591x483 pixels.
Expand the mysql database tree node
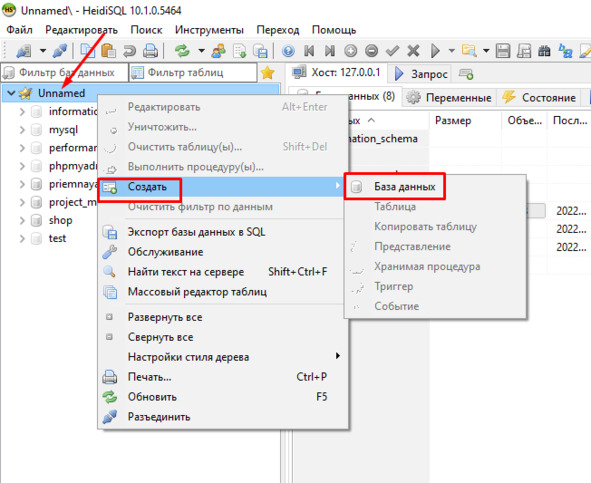click(x=22, y=130)
